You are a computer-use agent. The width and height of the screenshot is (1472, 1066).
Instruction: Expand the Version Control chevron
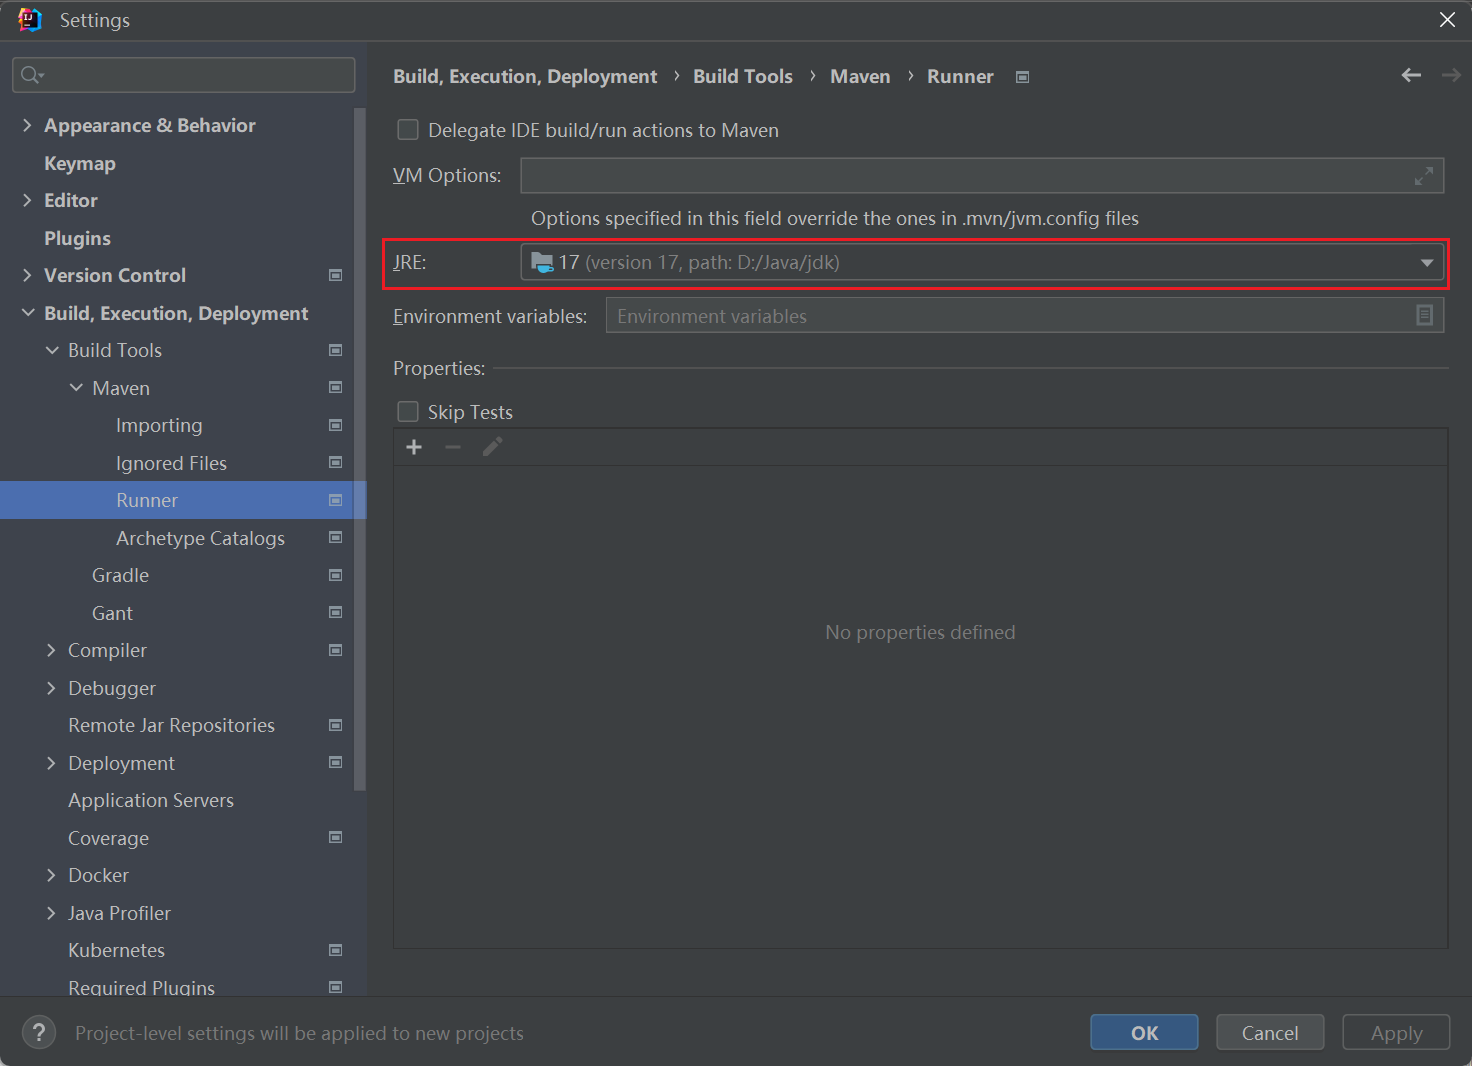(27, 275)
